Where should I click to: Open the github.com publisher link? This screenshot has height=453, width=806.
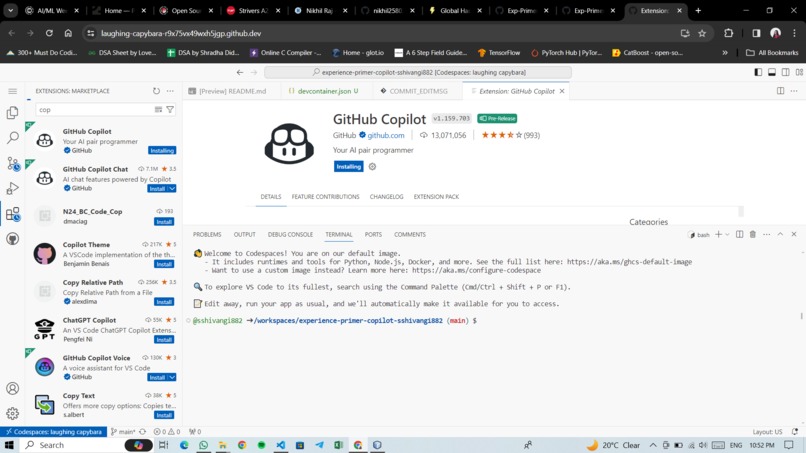point(386,135)
